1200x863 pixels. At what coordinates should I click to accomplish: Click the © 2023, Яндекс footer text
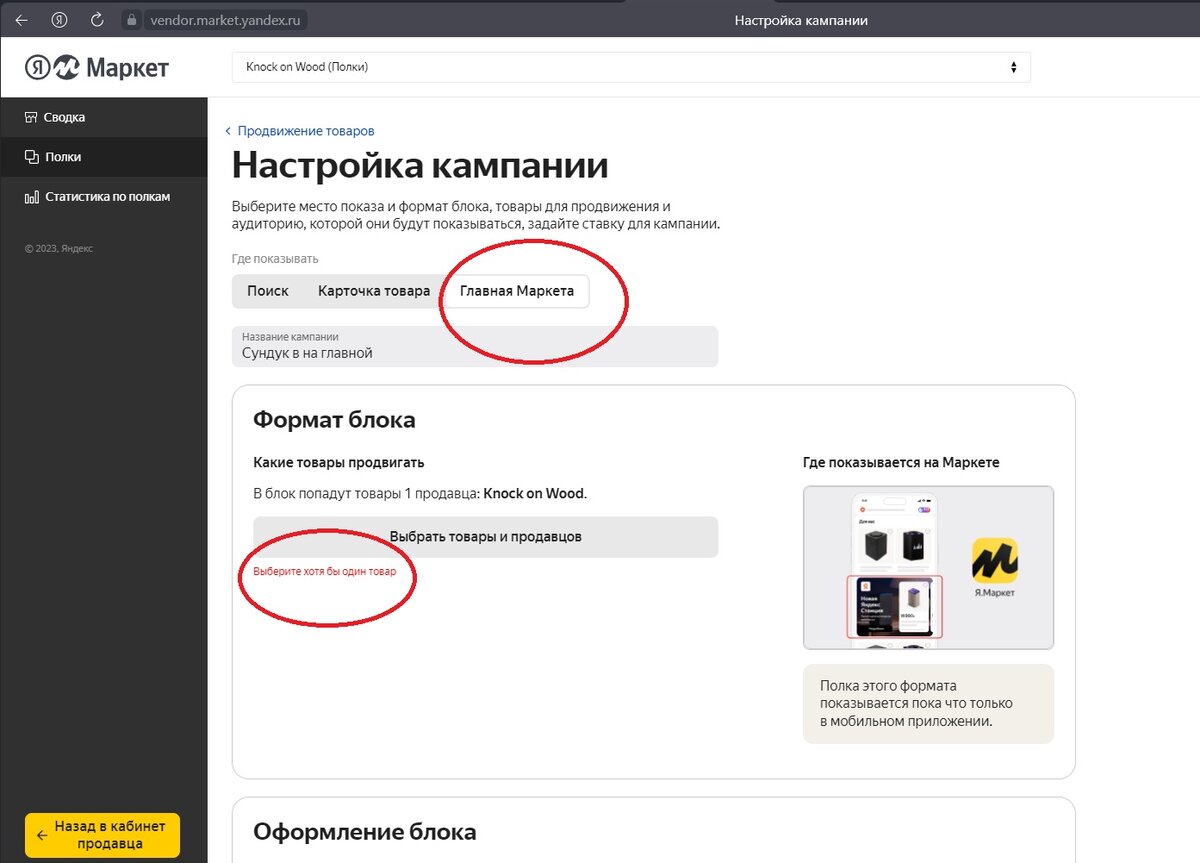coord(58,249)
